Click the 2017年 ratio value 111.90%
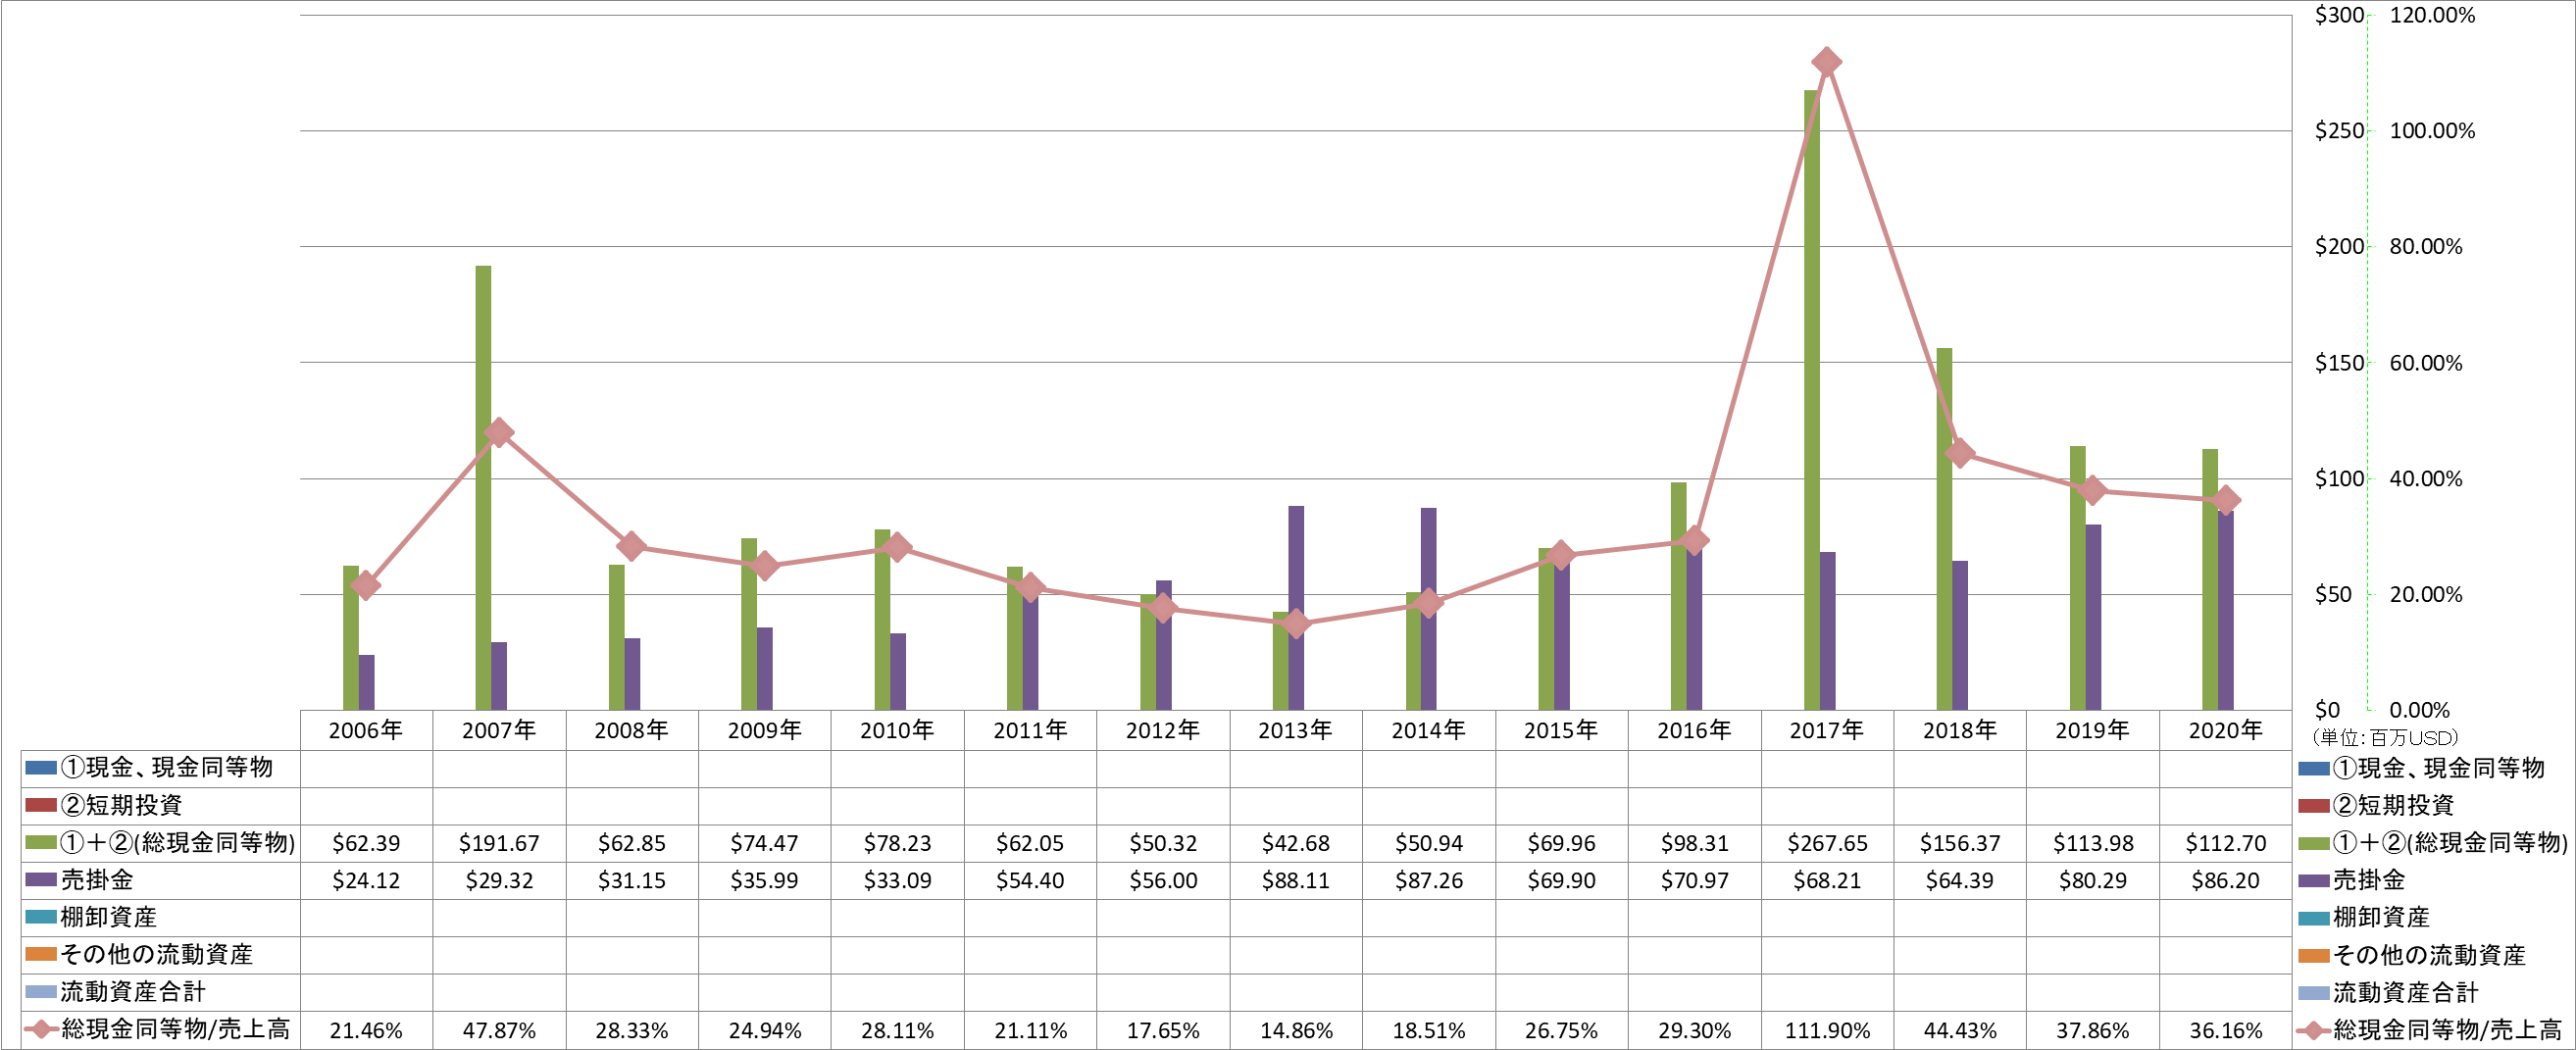Viewport: 2576px width, 1050px height. [1827, 1030]
